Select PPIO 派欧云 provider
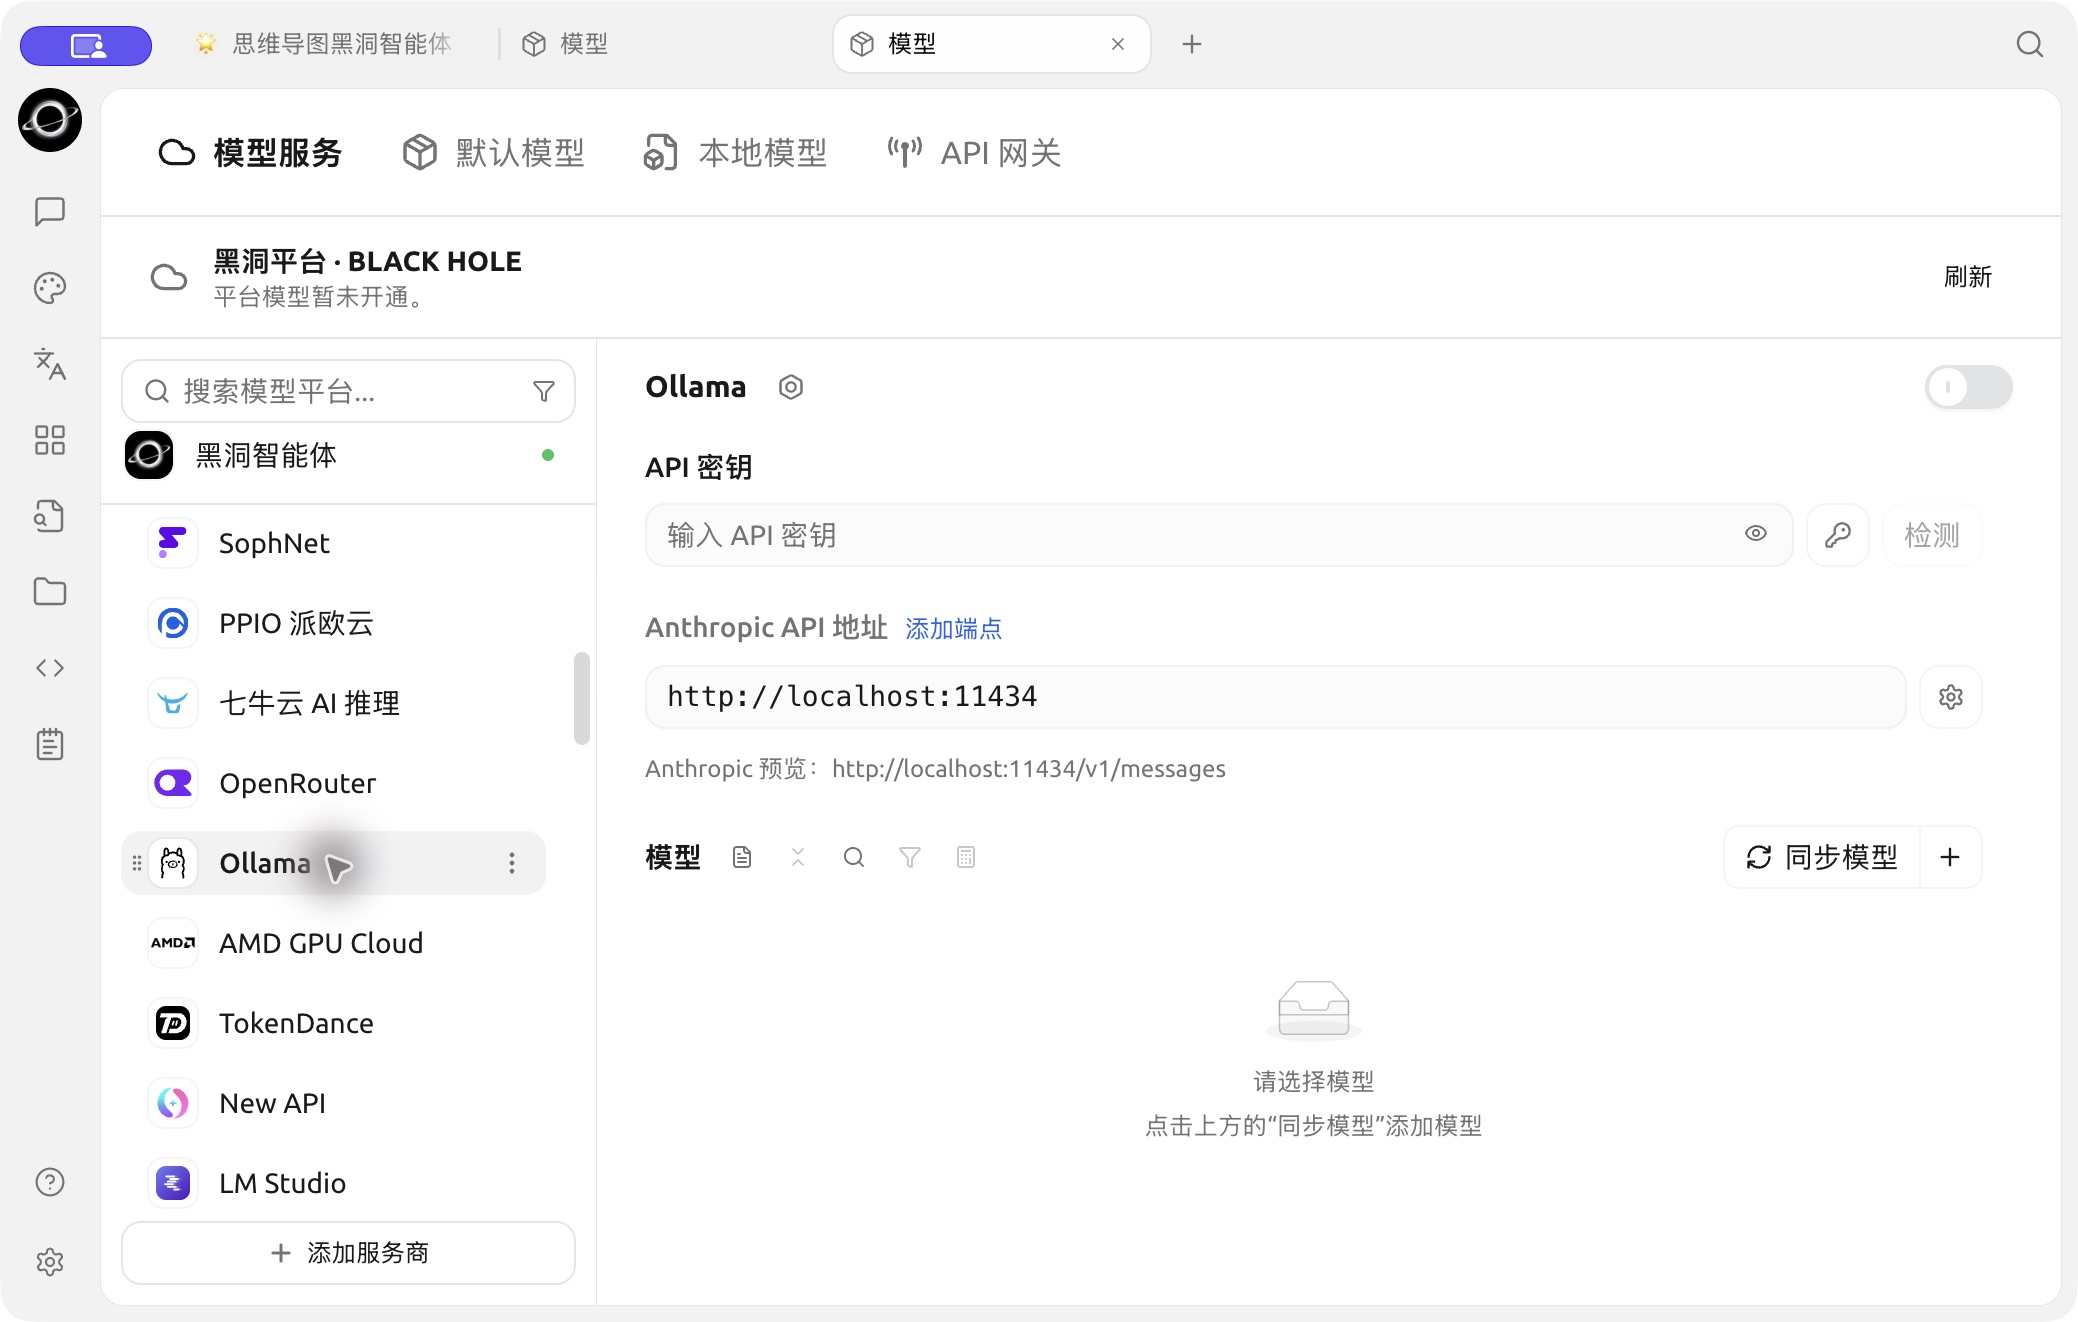Screen dimensions: 2078x1322 333,623
